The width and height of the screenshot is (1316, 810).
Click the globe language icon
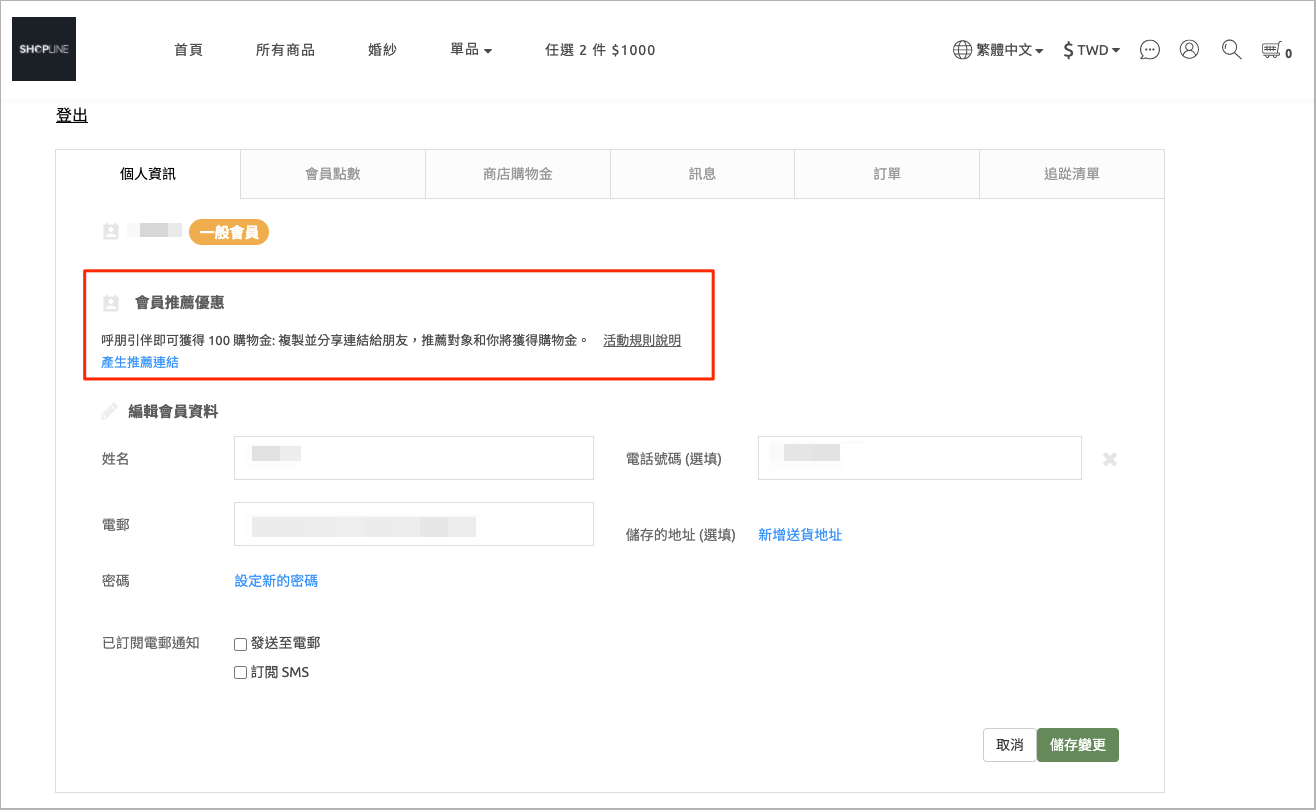coord(962,50)
